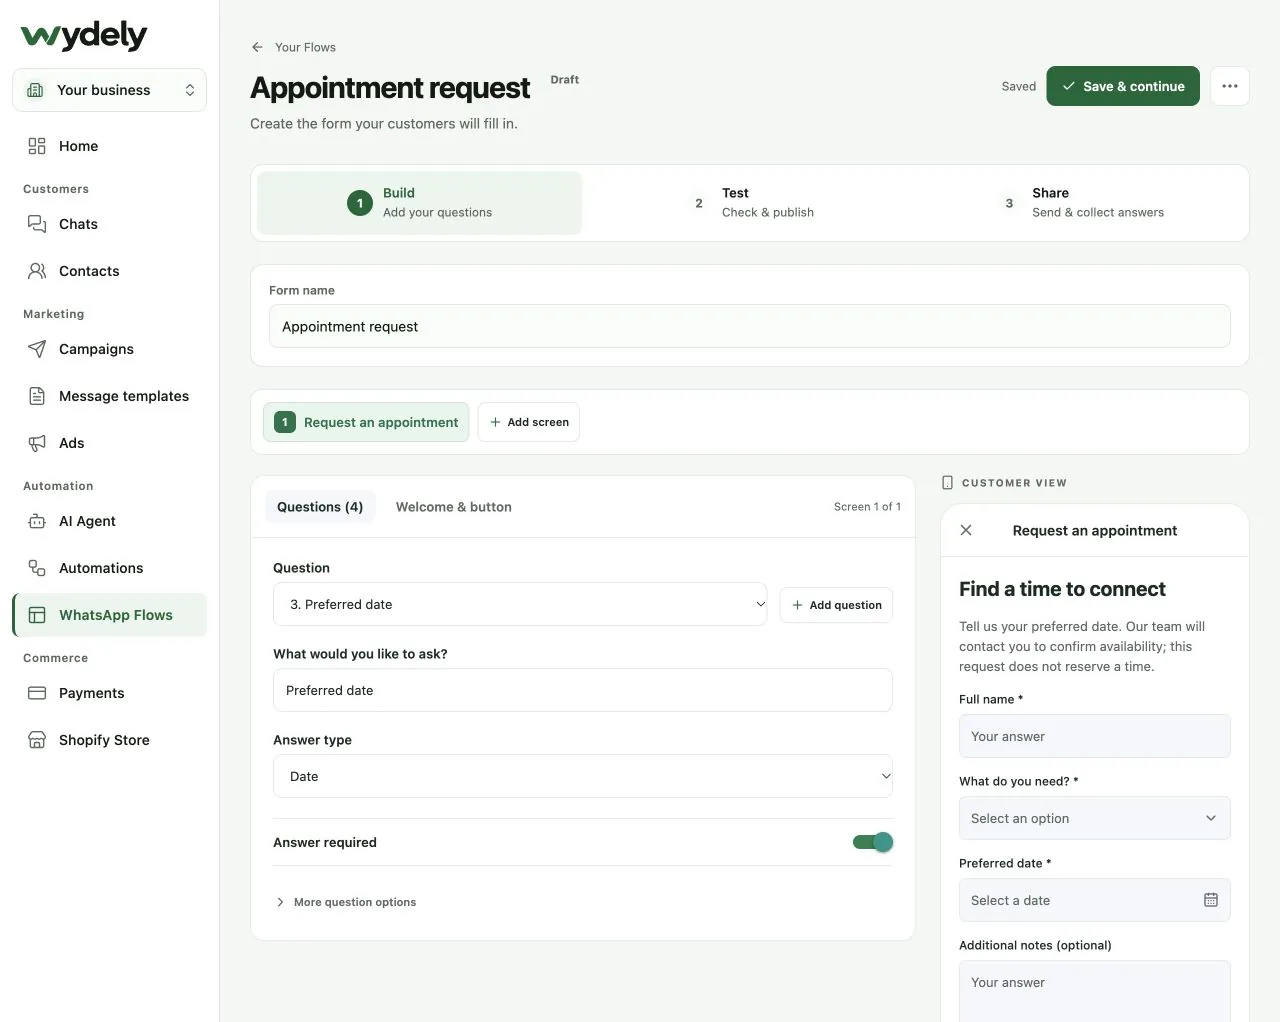Click the Select a date preview field
This screenshot has width=1280, height=1022.
coord(1095,900)
